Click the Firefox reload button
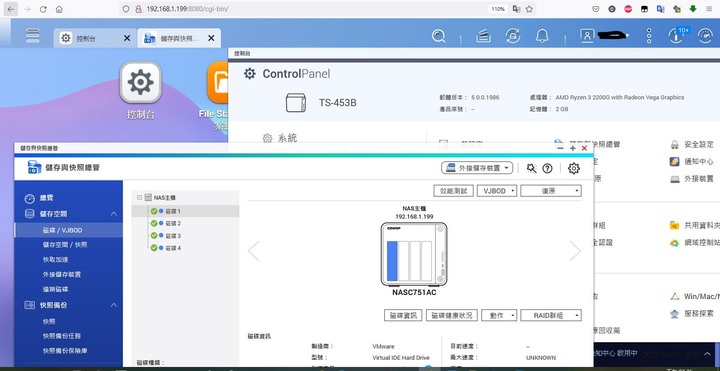 [43, 9]
